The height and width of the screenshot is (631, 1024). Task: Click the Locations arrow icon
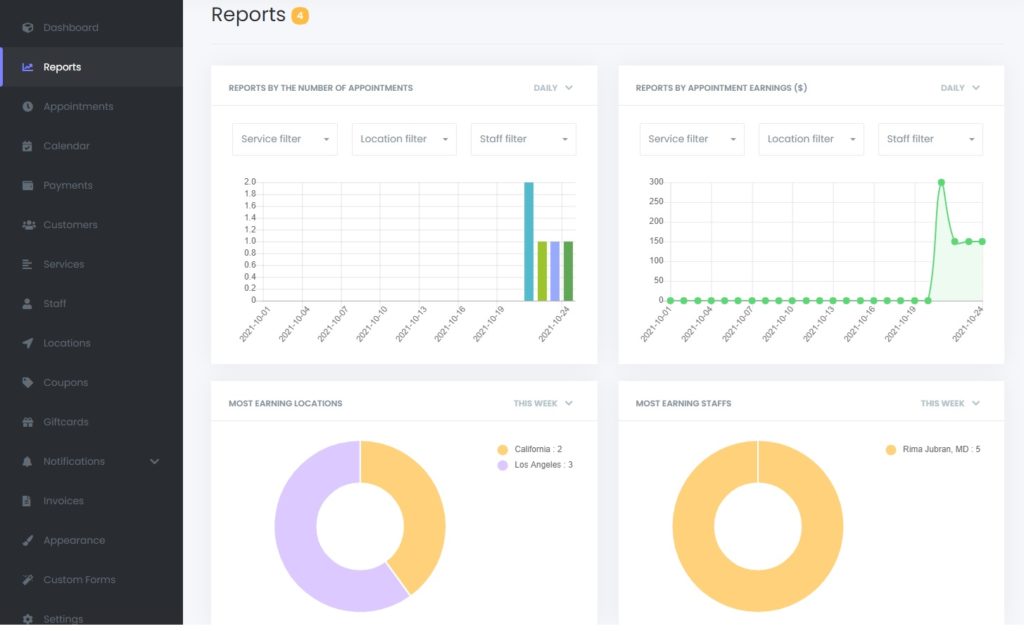(x=27, y=343)
